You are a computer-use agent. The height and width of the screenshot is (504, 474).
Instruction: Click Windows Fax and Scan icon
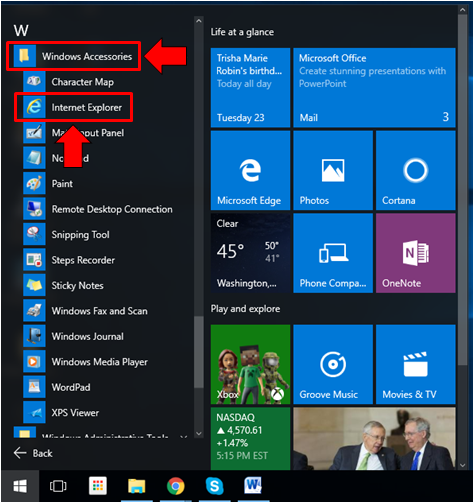click(34, 311)
